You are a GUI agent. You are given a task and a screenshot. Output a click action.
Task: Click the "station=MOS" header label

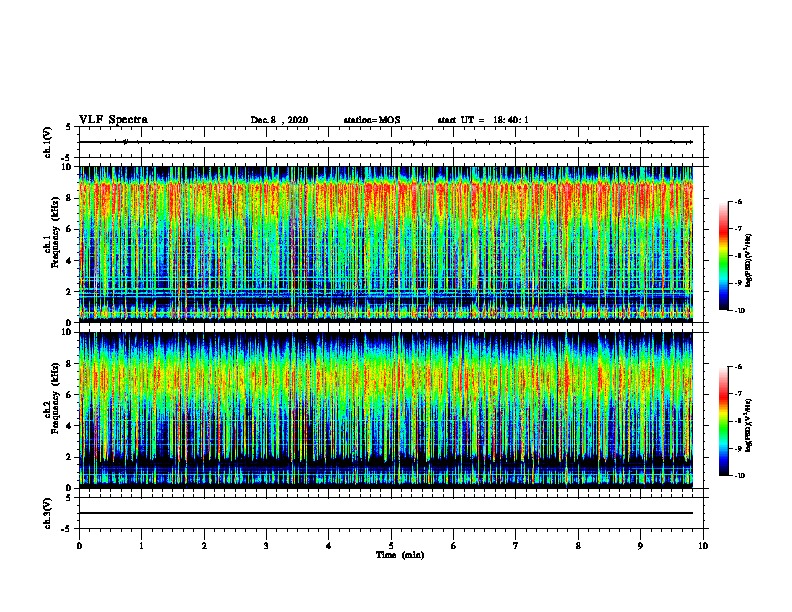372,120
